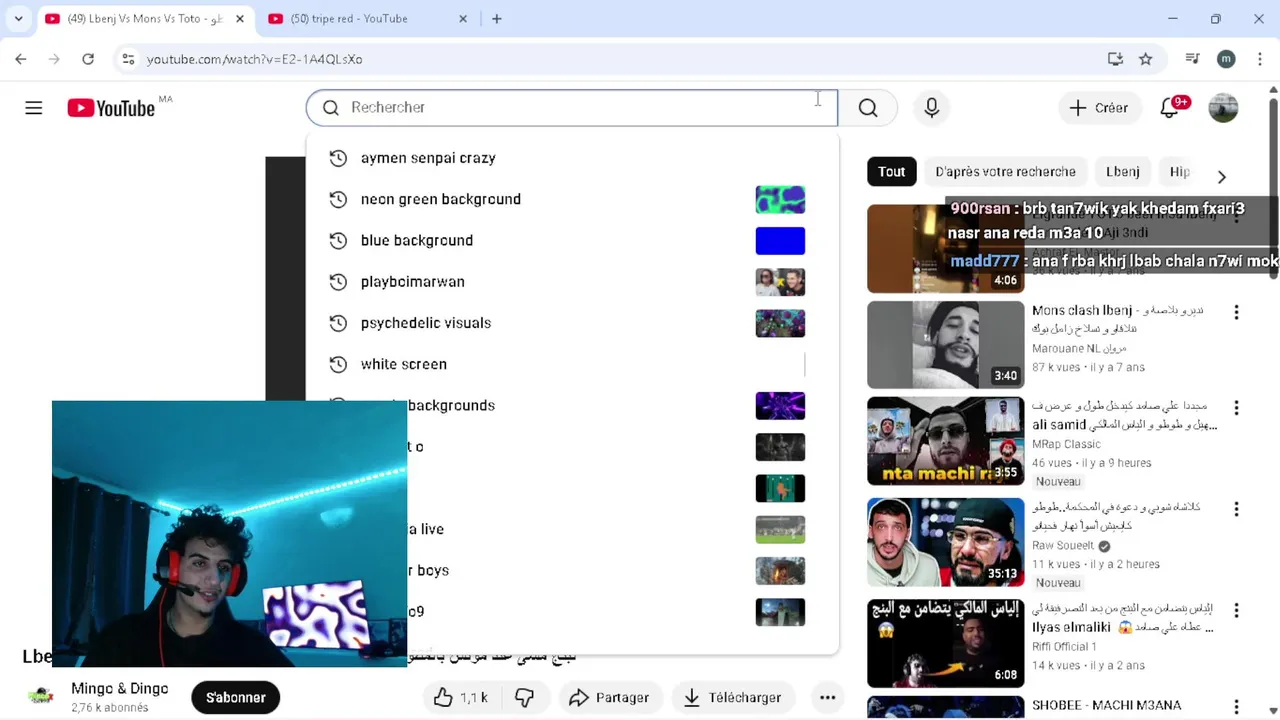Click the magnifier search button

point(868,108)
